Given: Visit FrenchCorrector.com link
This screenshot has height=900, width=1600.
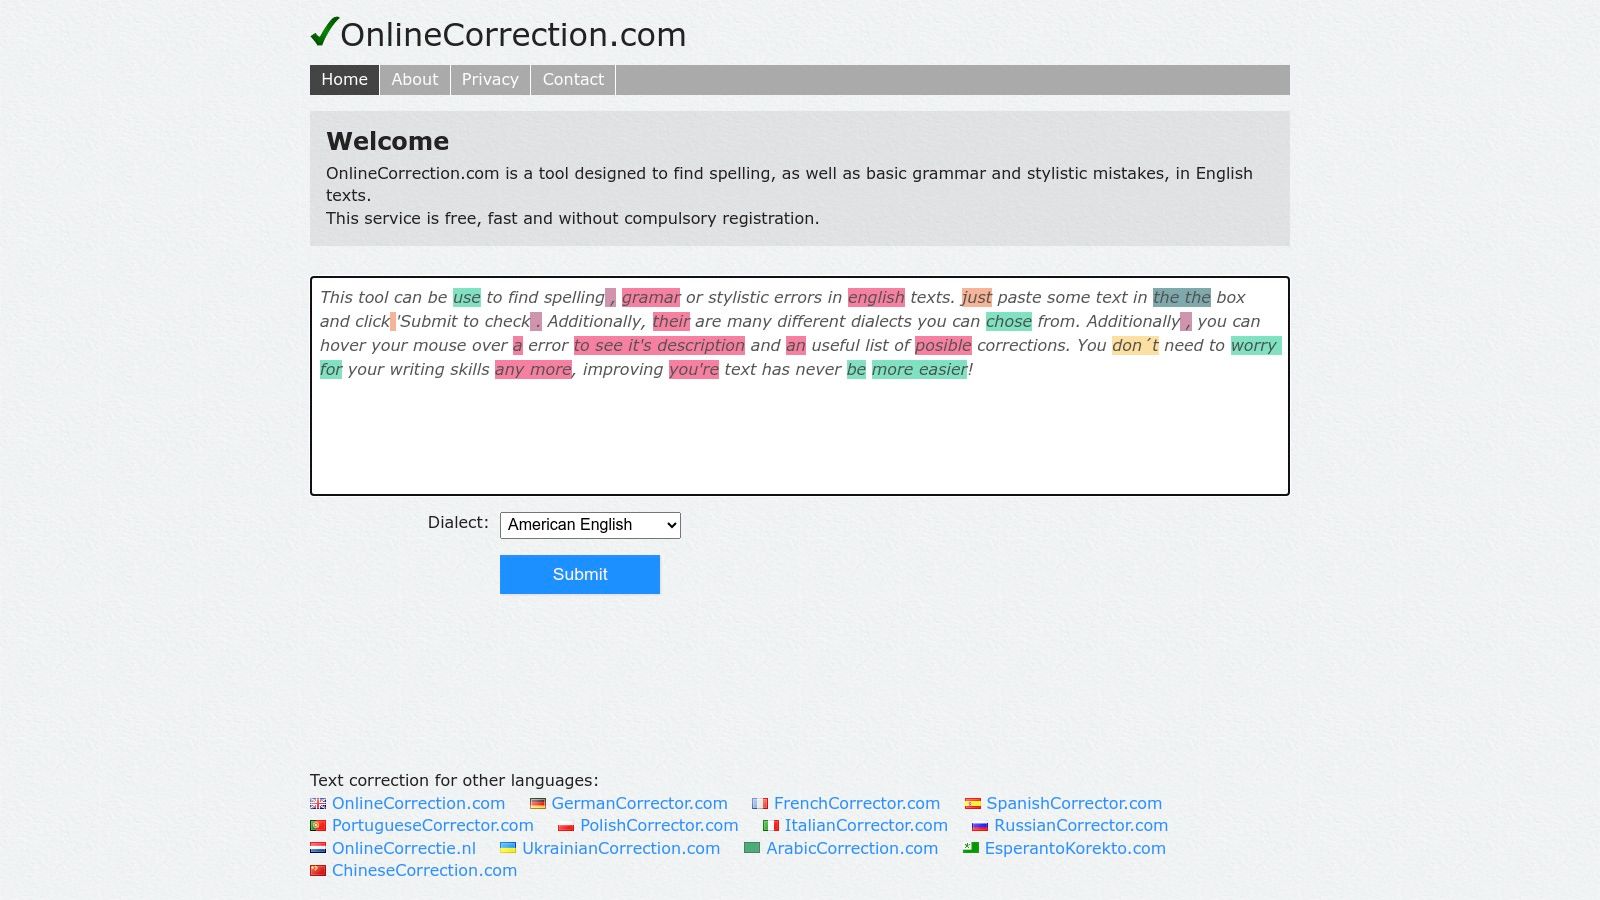Looking at the screenshot, I should coord(857,804).
